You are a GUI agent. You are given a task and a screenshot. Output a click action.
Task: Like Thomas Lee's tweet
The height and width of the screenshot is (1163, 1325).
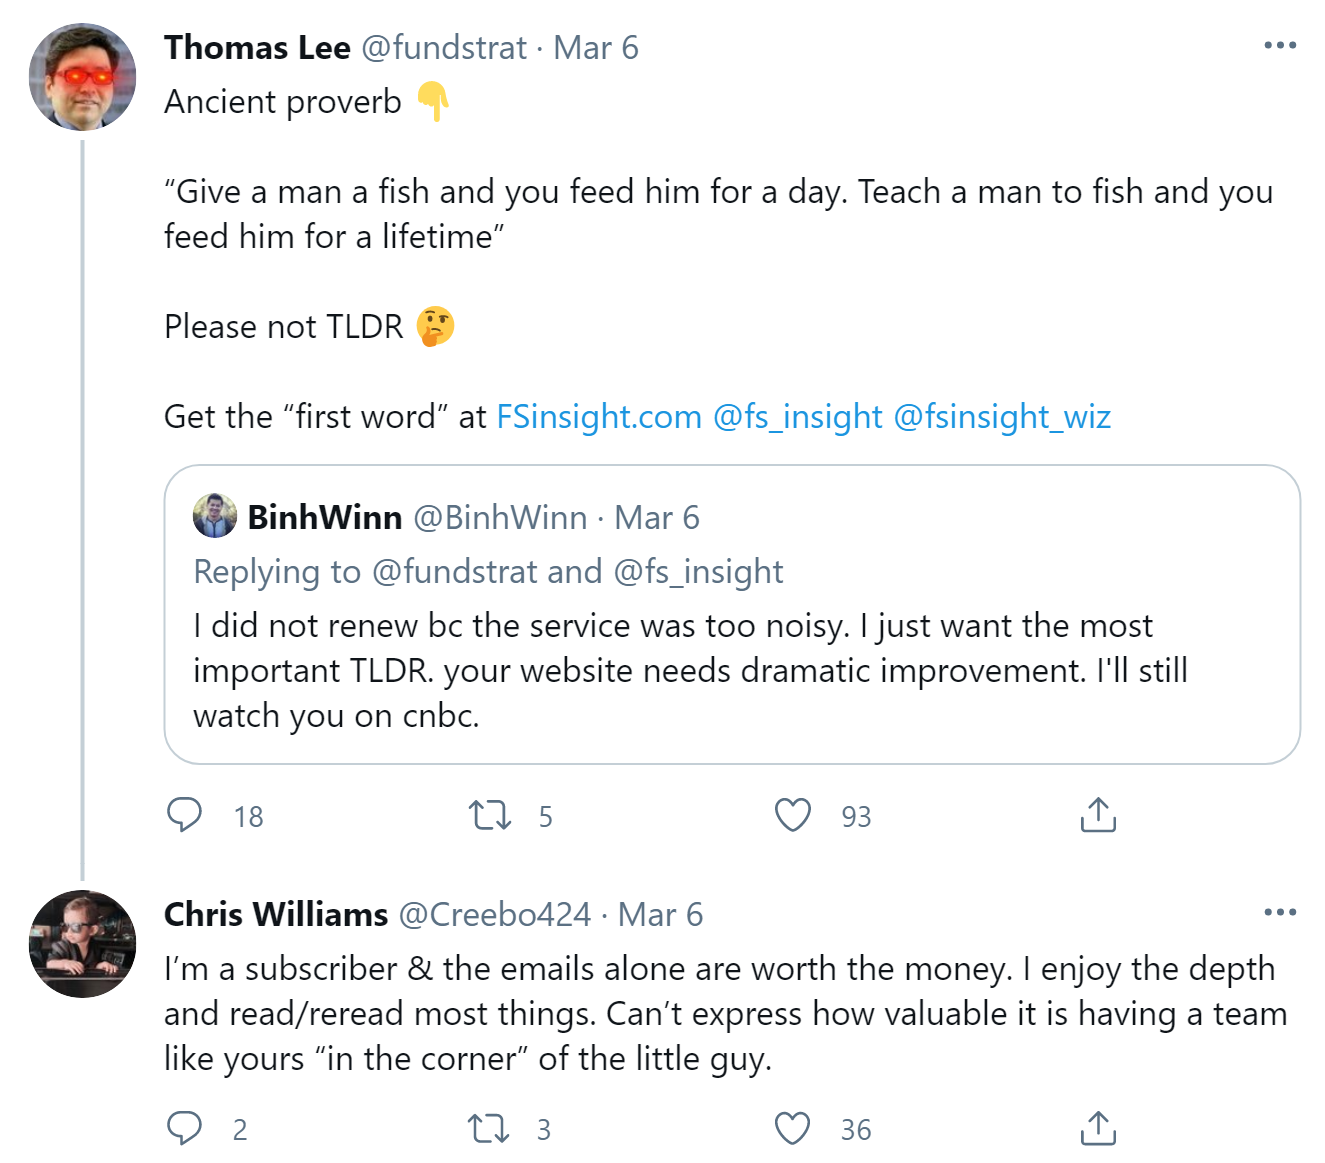793,815
